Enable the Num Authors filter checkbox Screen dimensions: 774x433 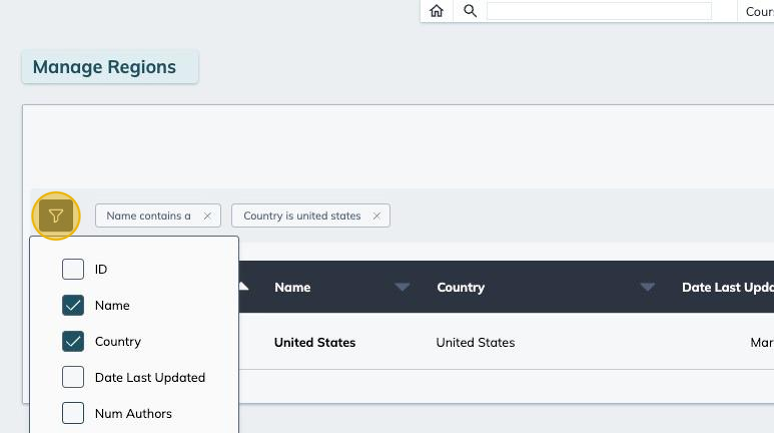point(73,413)
